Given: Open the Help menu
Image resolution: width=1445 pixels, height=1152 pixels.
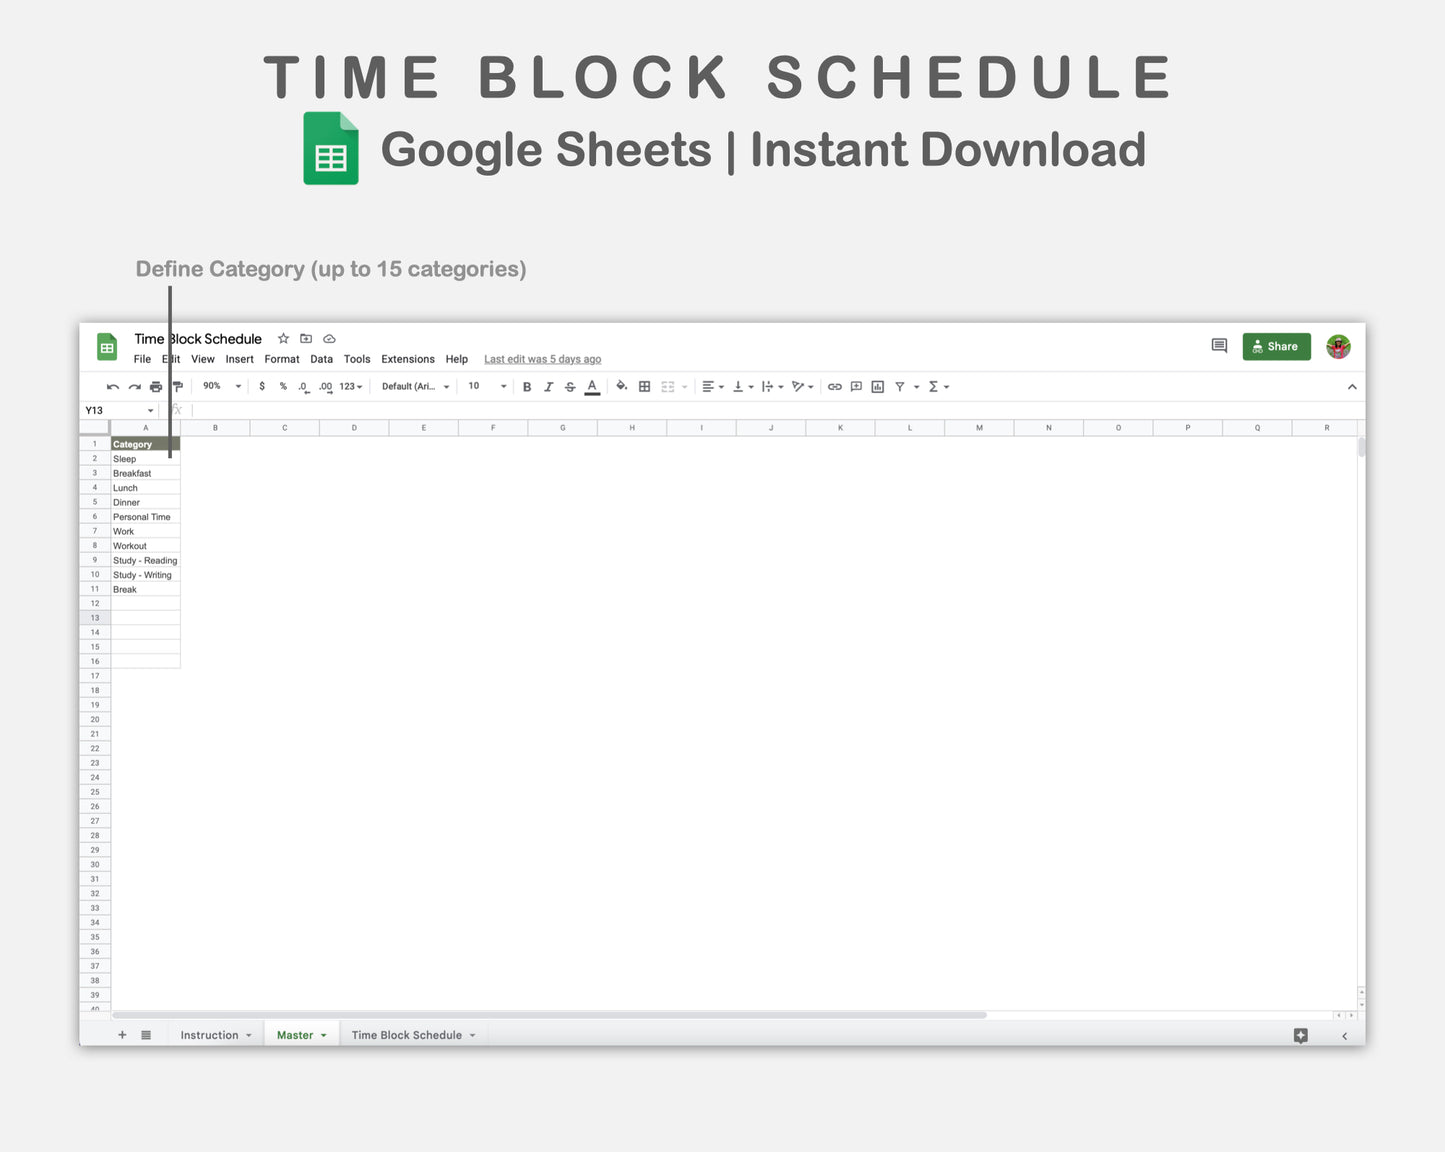Looking at the screenshot, I should [x=457, y=359].
